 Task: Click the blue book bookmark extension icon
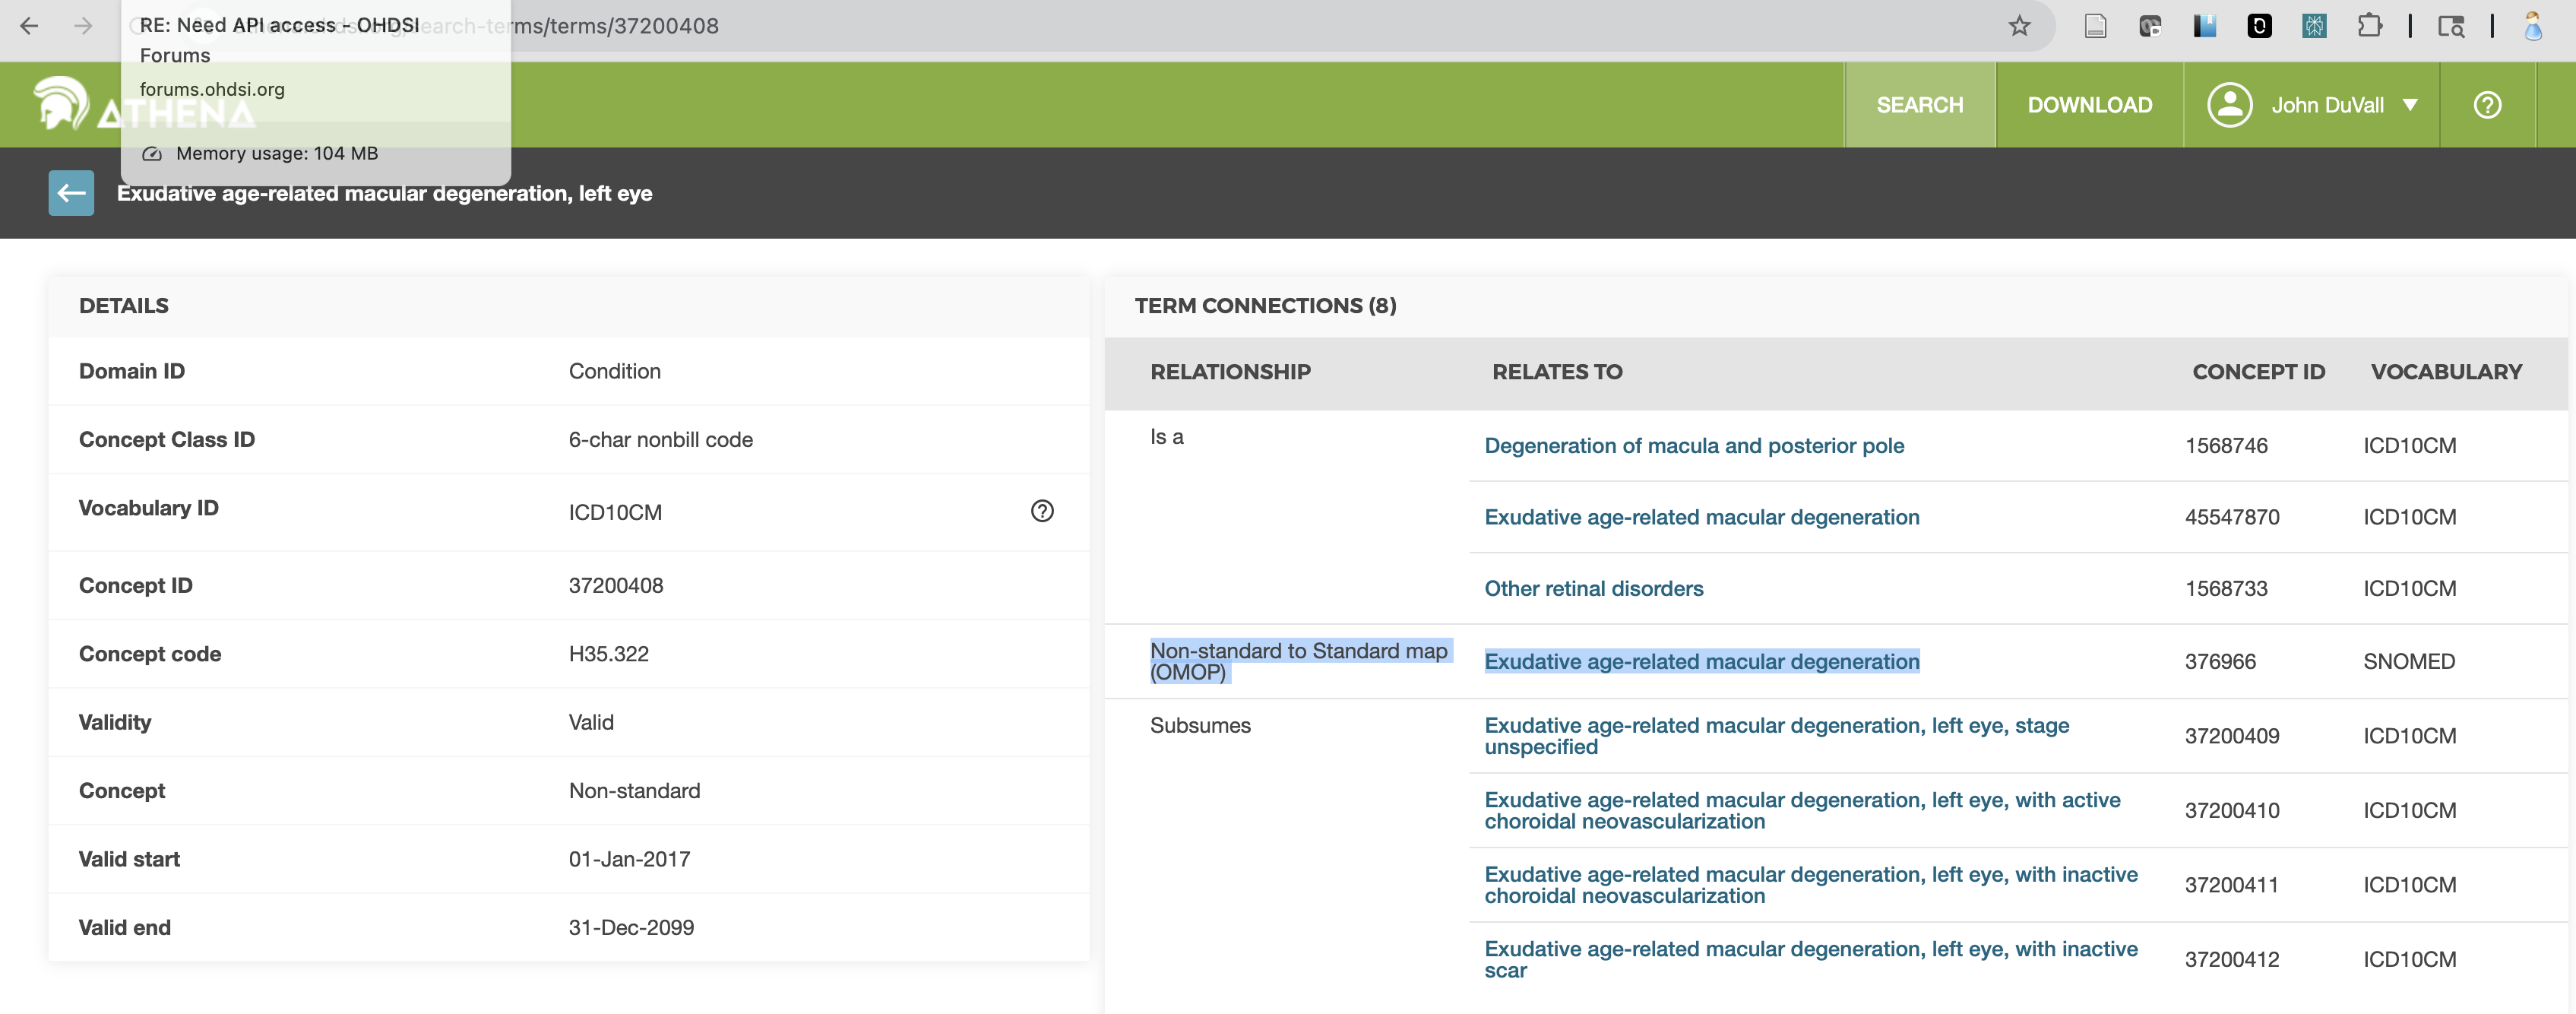click(2204, 26)
